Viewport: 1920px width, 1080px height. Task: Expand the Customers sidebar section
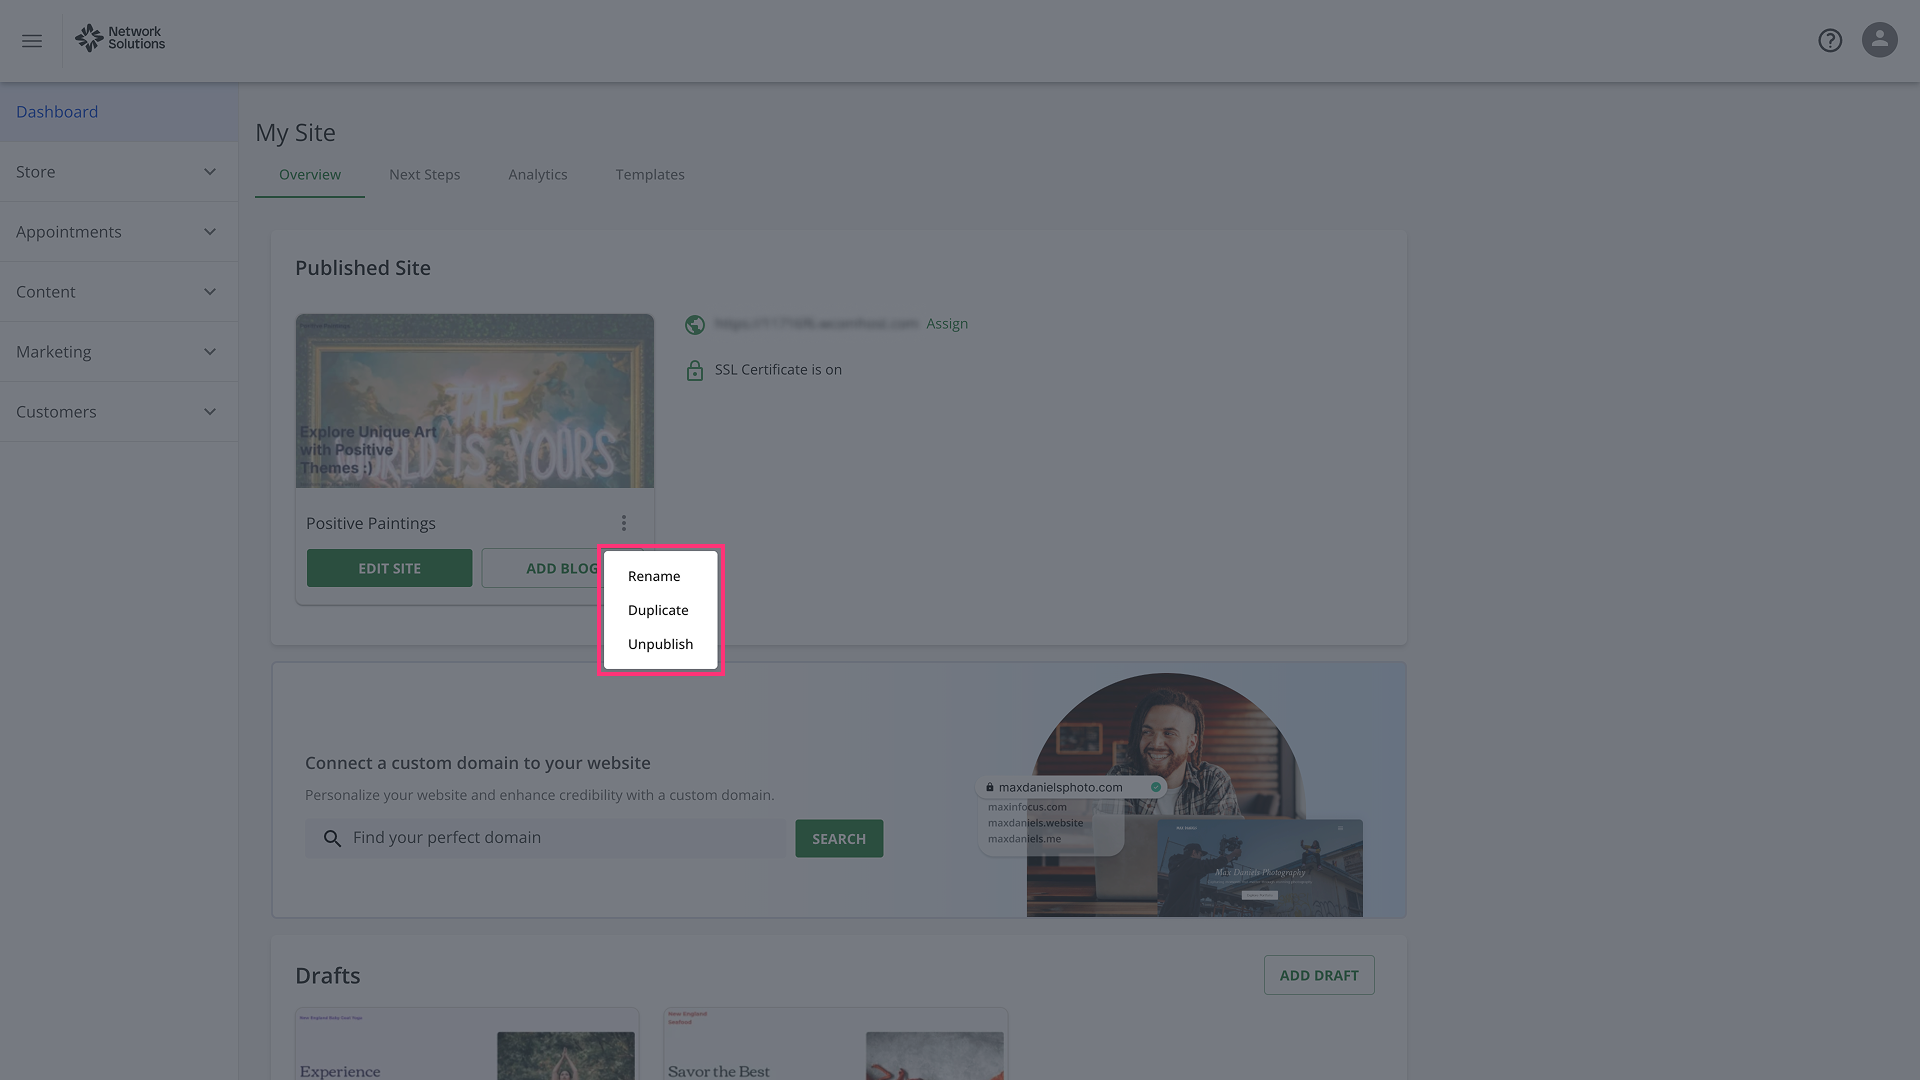click(x=118, y=412)
